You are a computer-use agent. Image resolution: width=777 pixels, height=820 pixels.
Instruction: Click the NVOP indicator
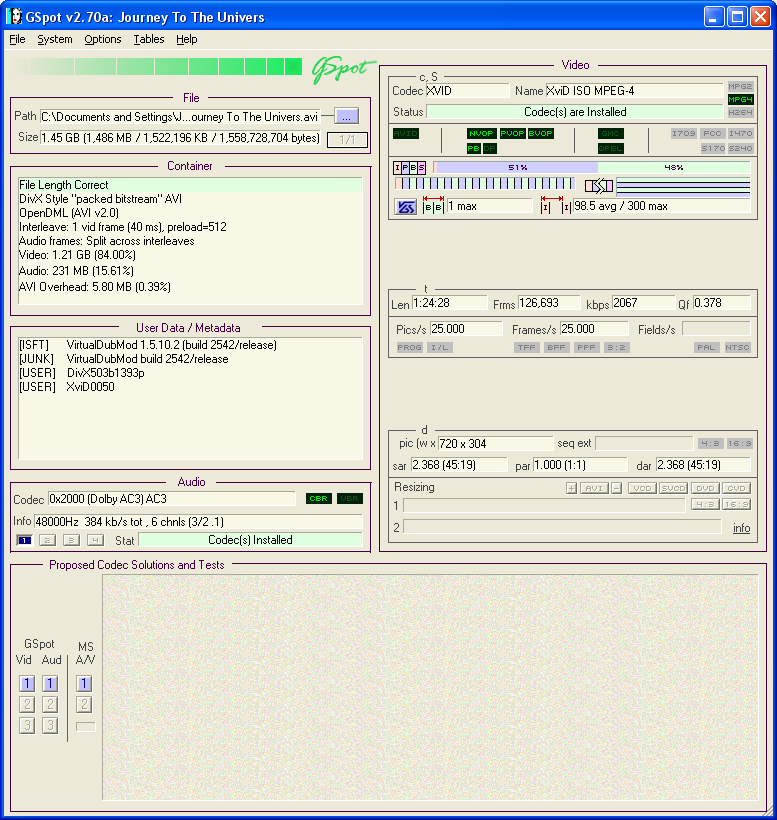[481, 133]
